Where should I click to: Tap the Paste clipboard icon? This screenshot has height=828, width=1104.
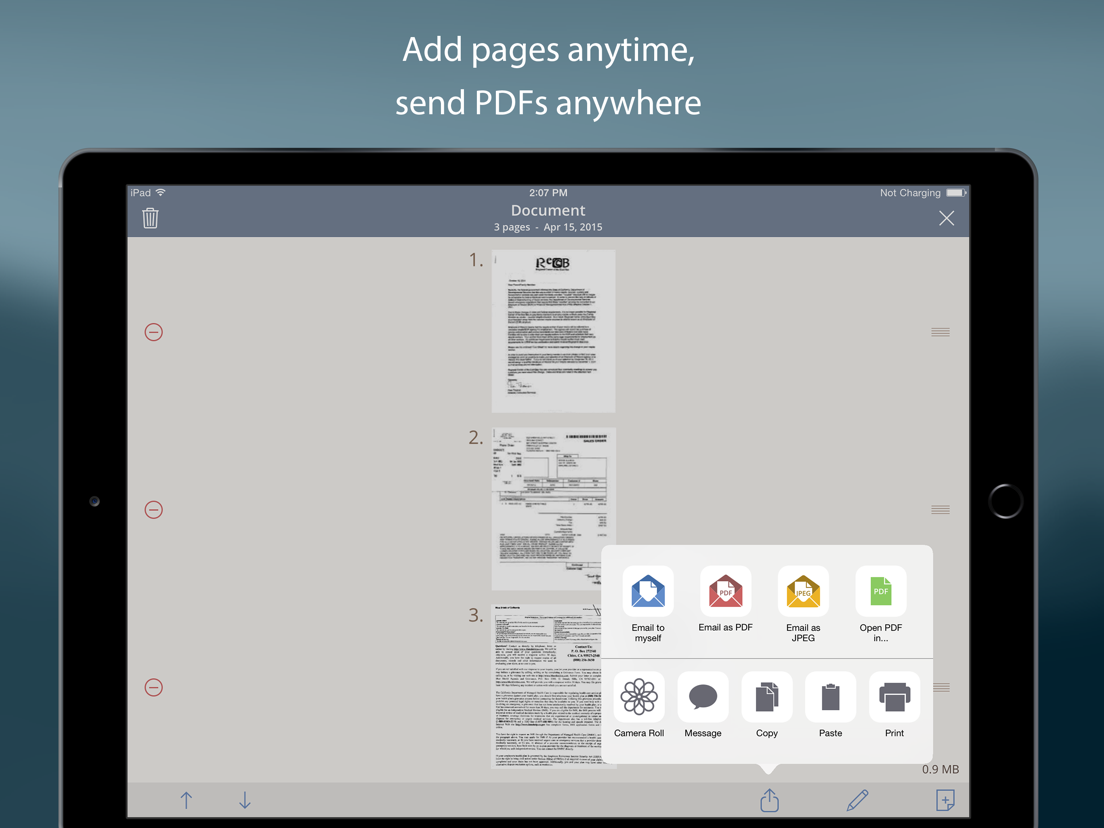830,697
